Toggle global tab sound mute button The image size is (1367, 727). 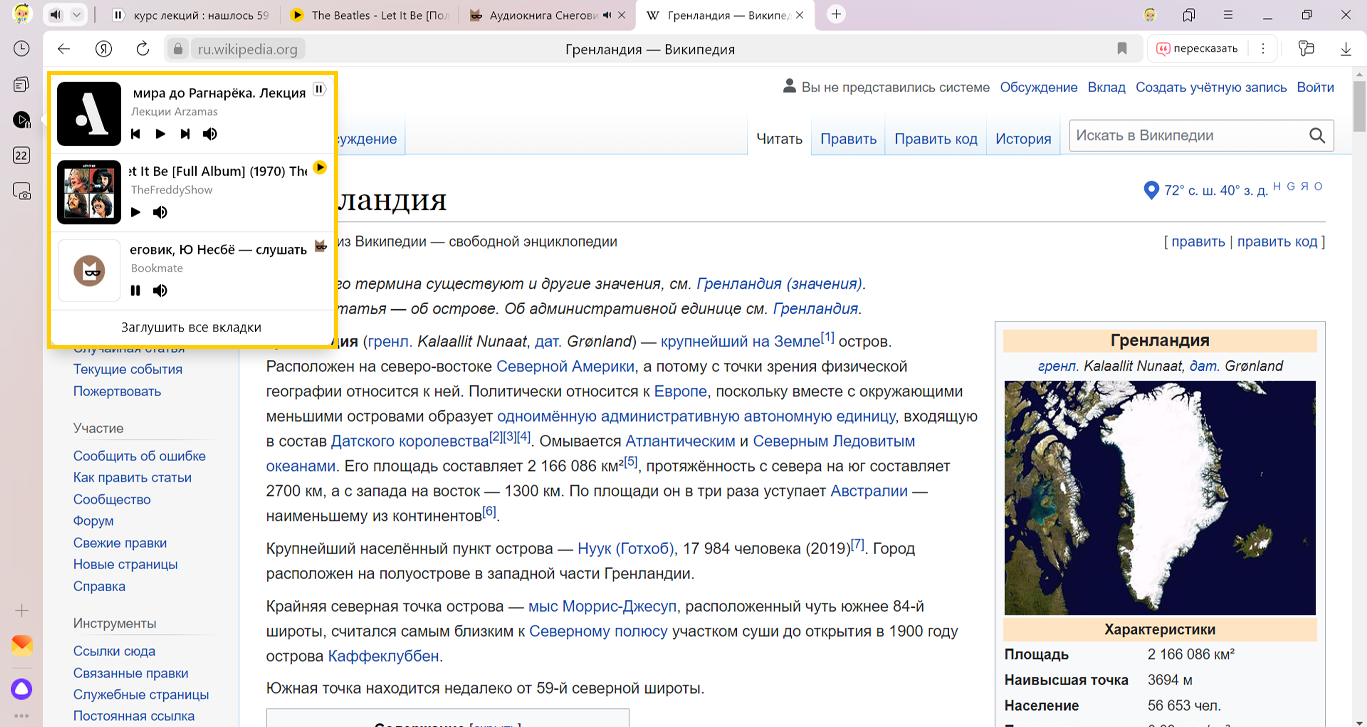(x=55, y=15)
